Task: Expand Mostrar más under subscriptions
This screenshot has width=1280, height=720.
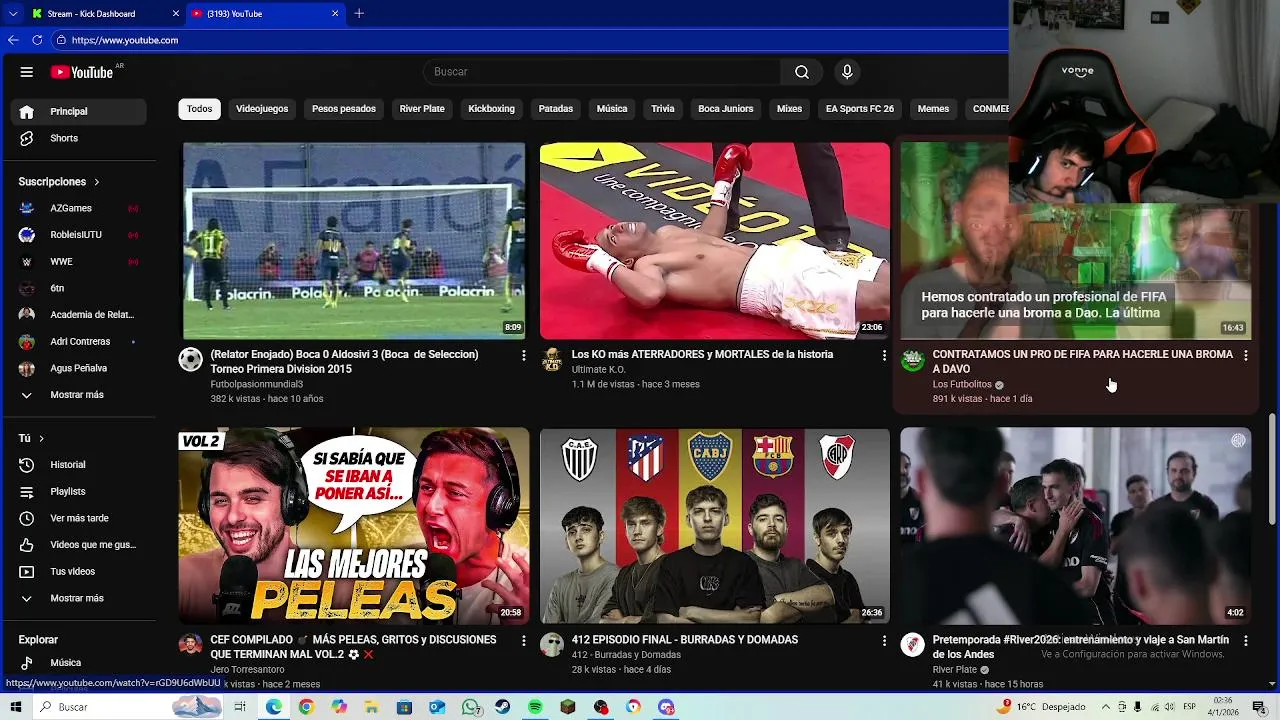Action: [78, 395]
